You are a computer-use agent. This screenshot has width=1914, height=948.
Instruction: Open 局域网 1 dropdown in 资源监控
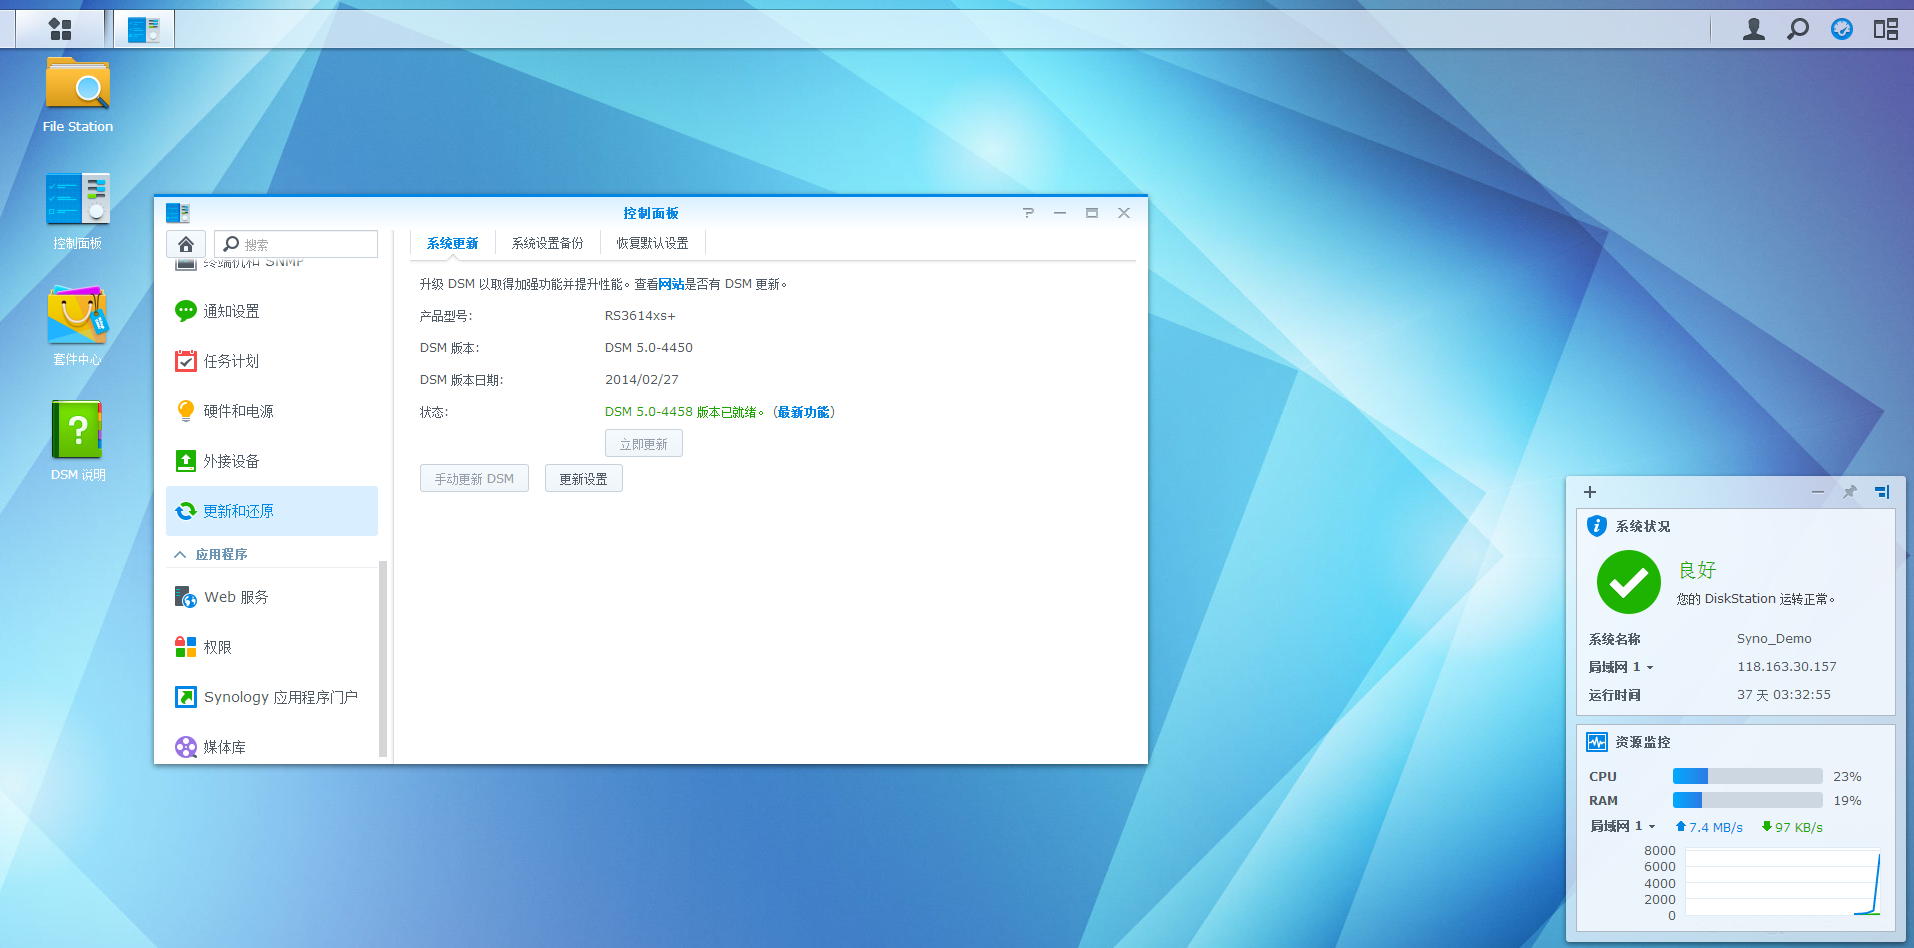tap(1623, 826)
